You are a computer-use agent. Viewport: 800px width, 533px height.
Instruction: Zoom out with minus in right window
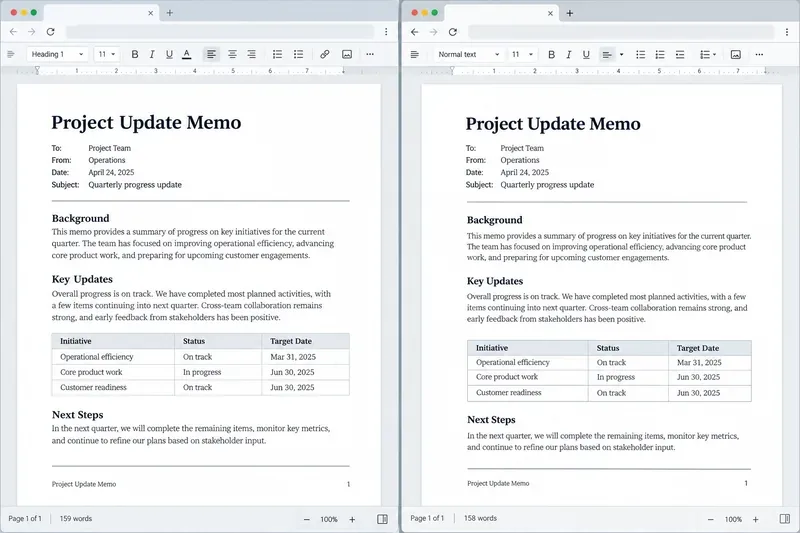coord(711,519)
